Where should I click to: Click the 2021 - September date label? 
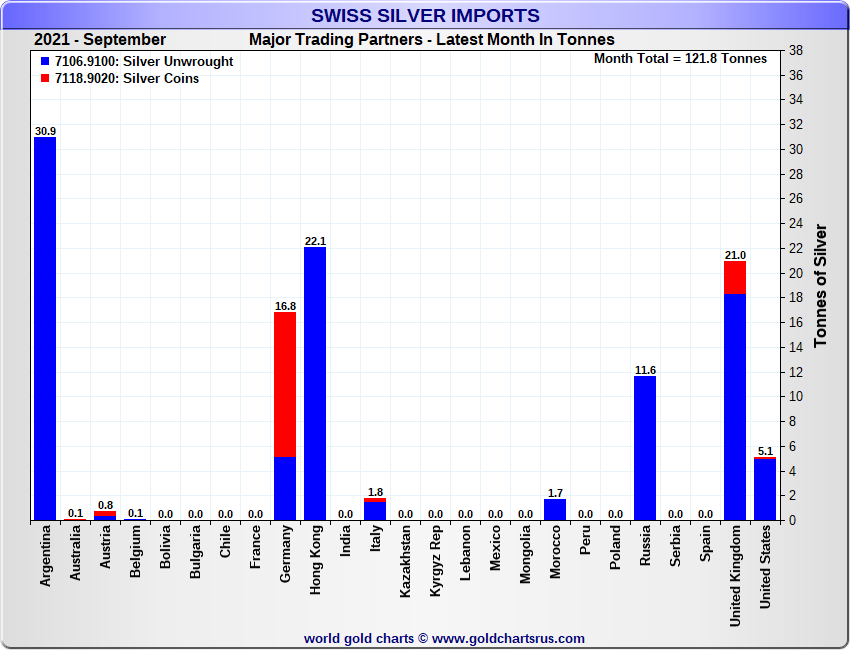point(100,40)
